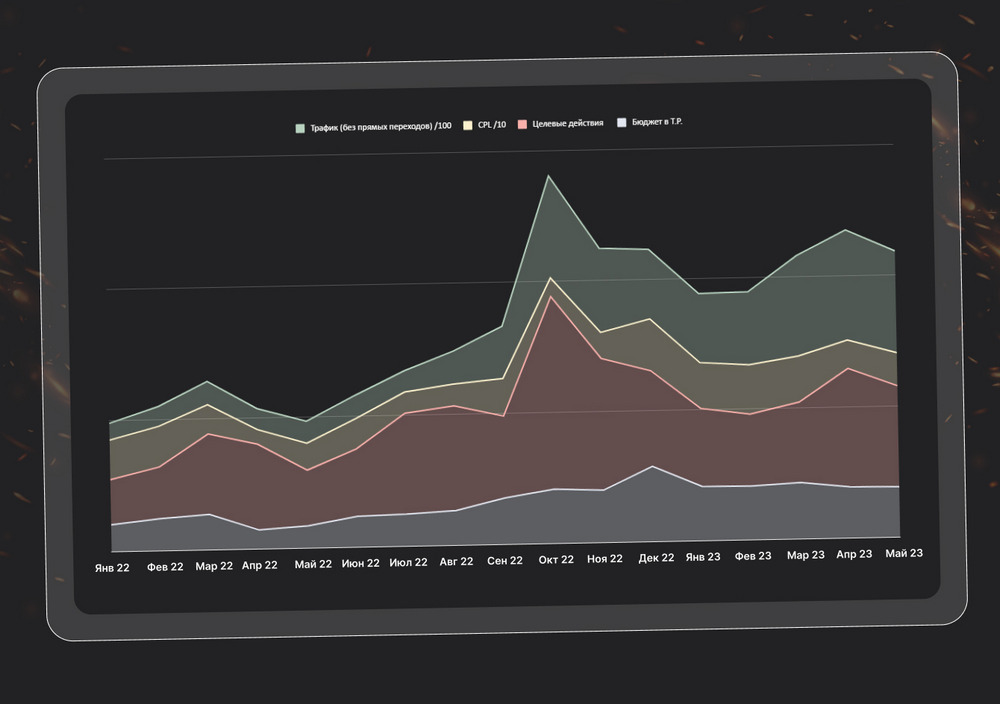The width and height of the screenshot is (1000, 704).
Task: Select the Мар 23 axis label
Action: (x=805, y=555)
